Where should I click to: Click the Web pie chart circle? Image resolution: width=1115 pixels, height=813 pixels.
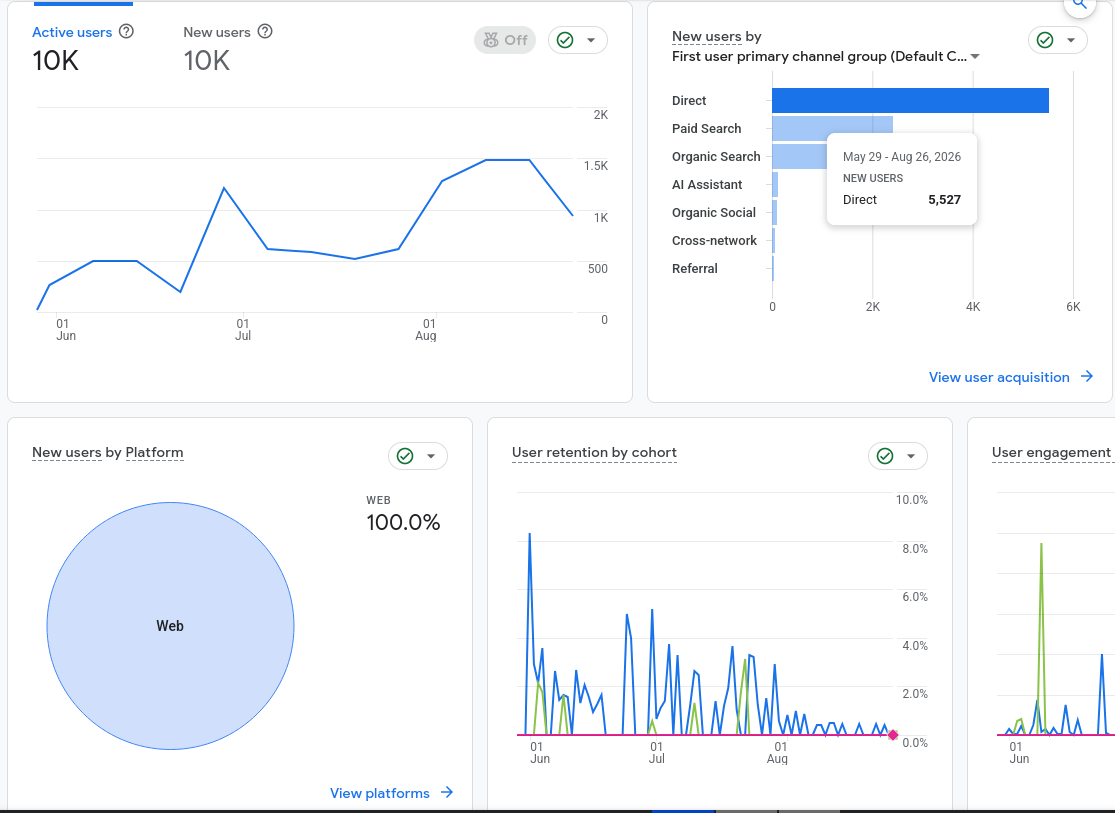tap(171, 626)
